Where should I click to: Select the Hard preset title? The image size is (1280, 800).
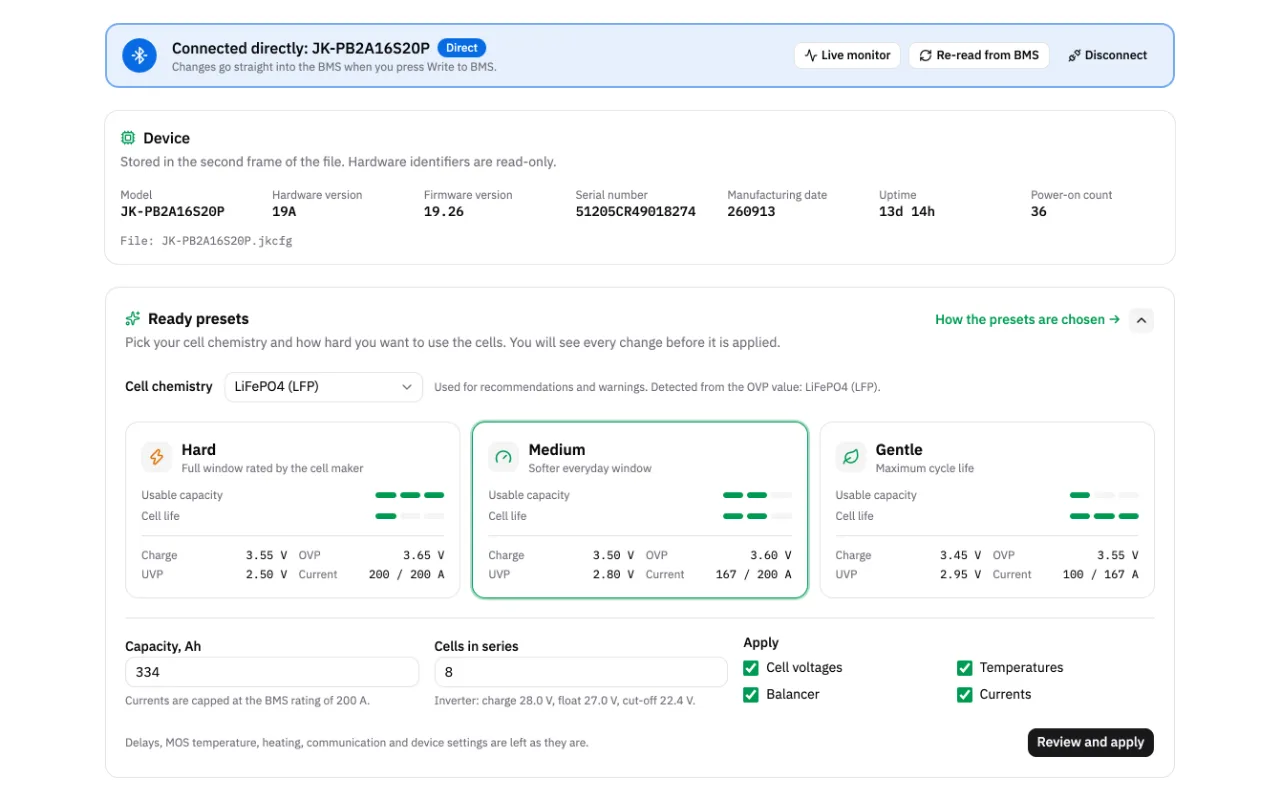click(199, 450)
